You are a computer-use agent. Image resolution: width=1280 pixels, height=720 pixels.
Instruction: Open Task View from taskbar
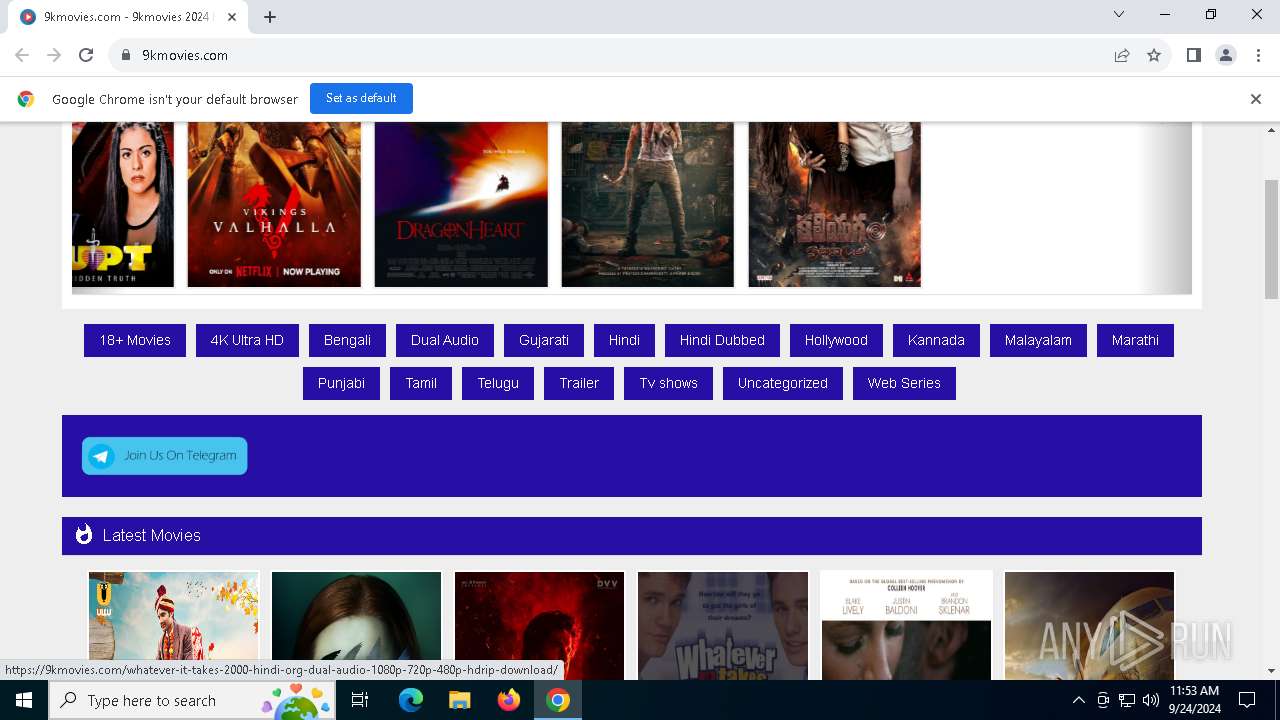(360, 700)
